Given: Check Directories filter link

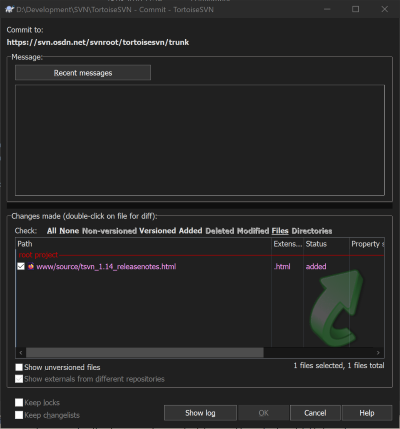Looking at the screenshot, I should (312, 231).
